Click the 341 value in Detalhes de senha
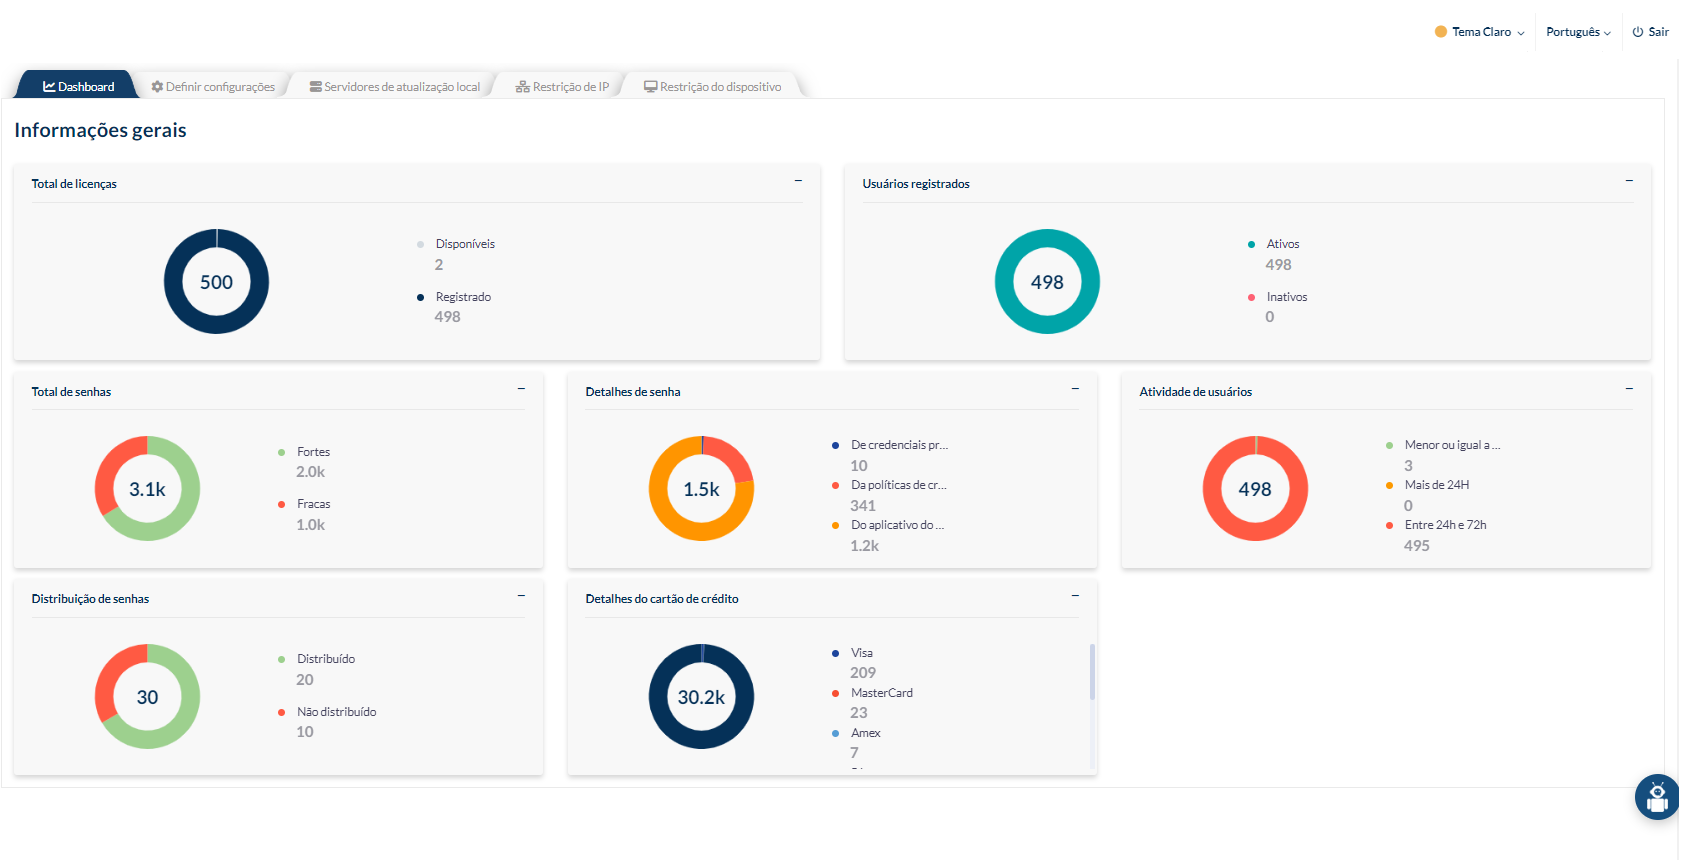The width and height of the screenshot is (1685, 867). pyautogui.click(x=863, y=506)
